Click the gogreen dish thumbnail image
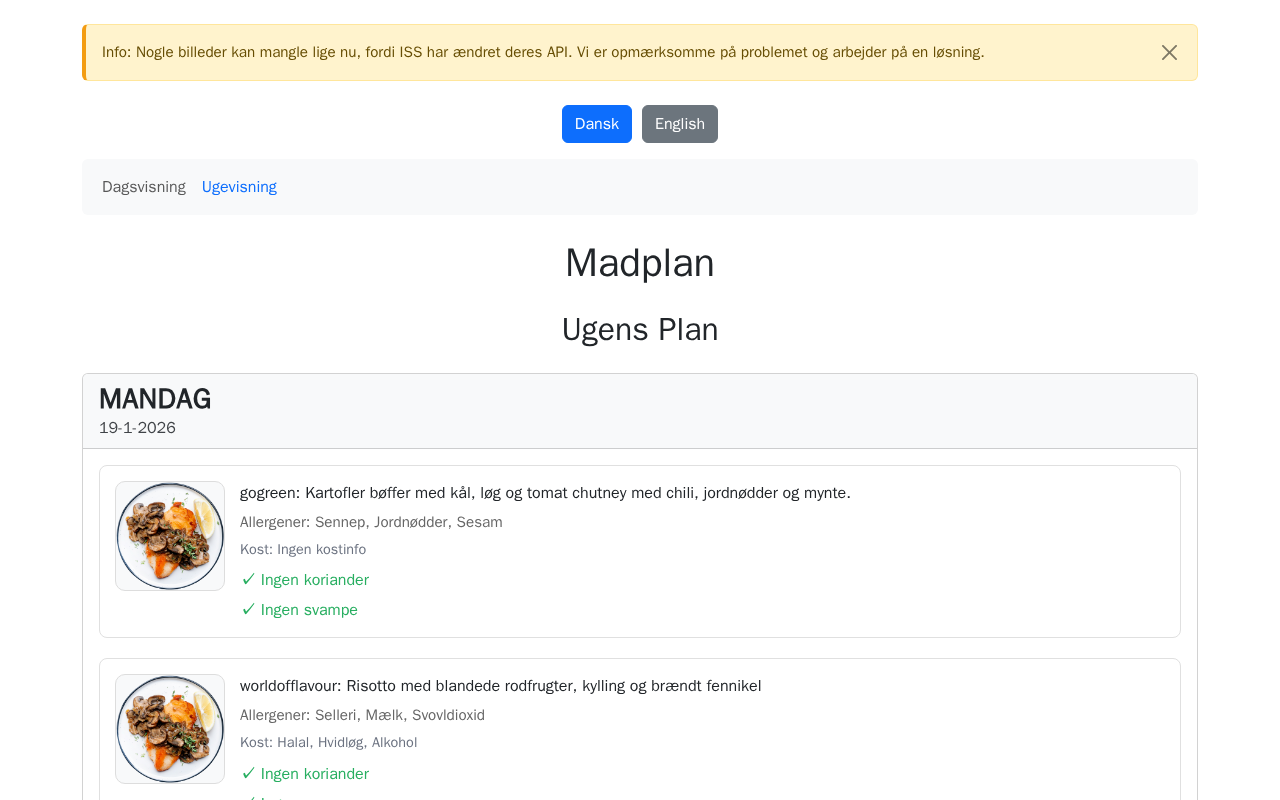 click(170, 536)
